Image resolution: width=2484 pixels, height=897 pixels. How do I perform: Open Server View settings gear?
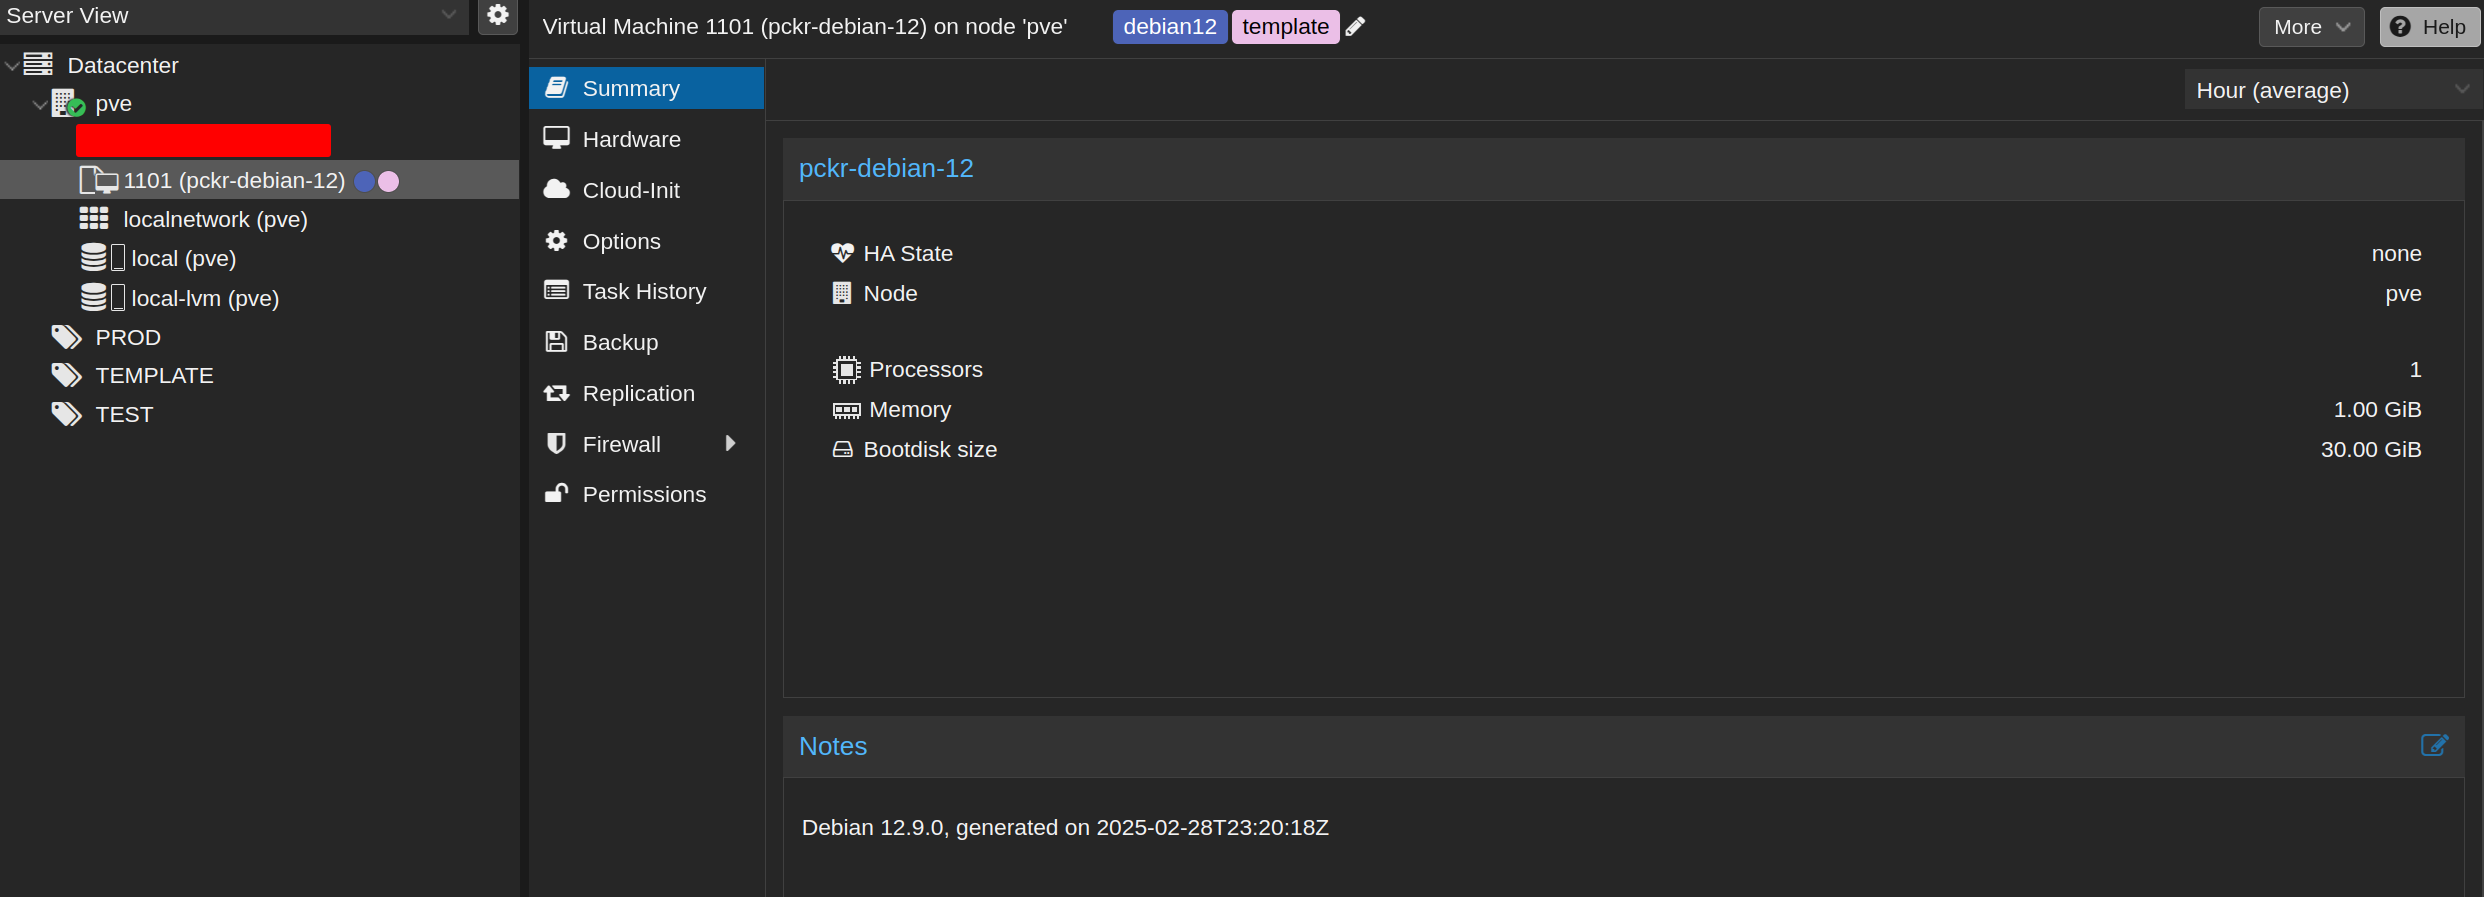497,16
